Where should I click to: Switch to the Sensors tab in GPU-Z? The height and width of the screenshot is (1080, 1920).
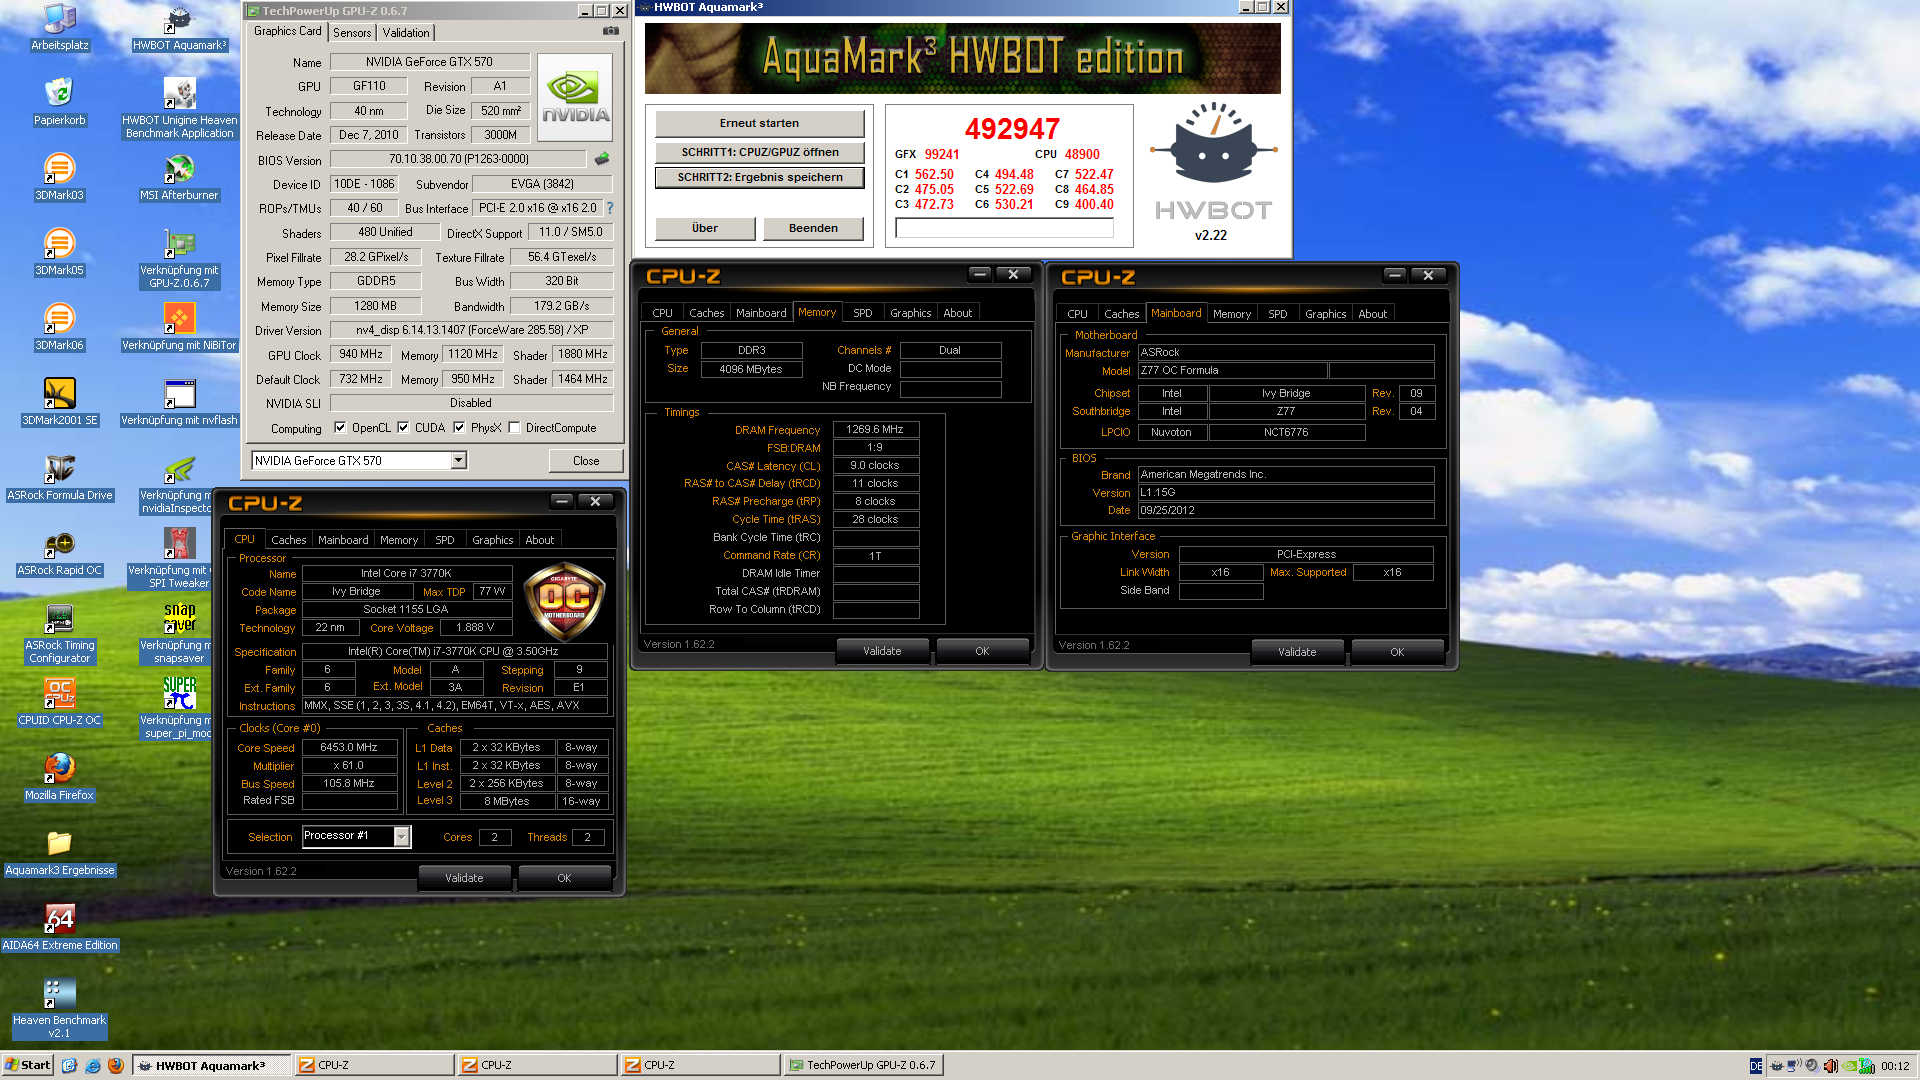(x=352, y=33)
